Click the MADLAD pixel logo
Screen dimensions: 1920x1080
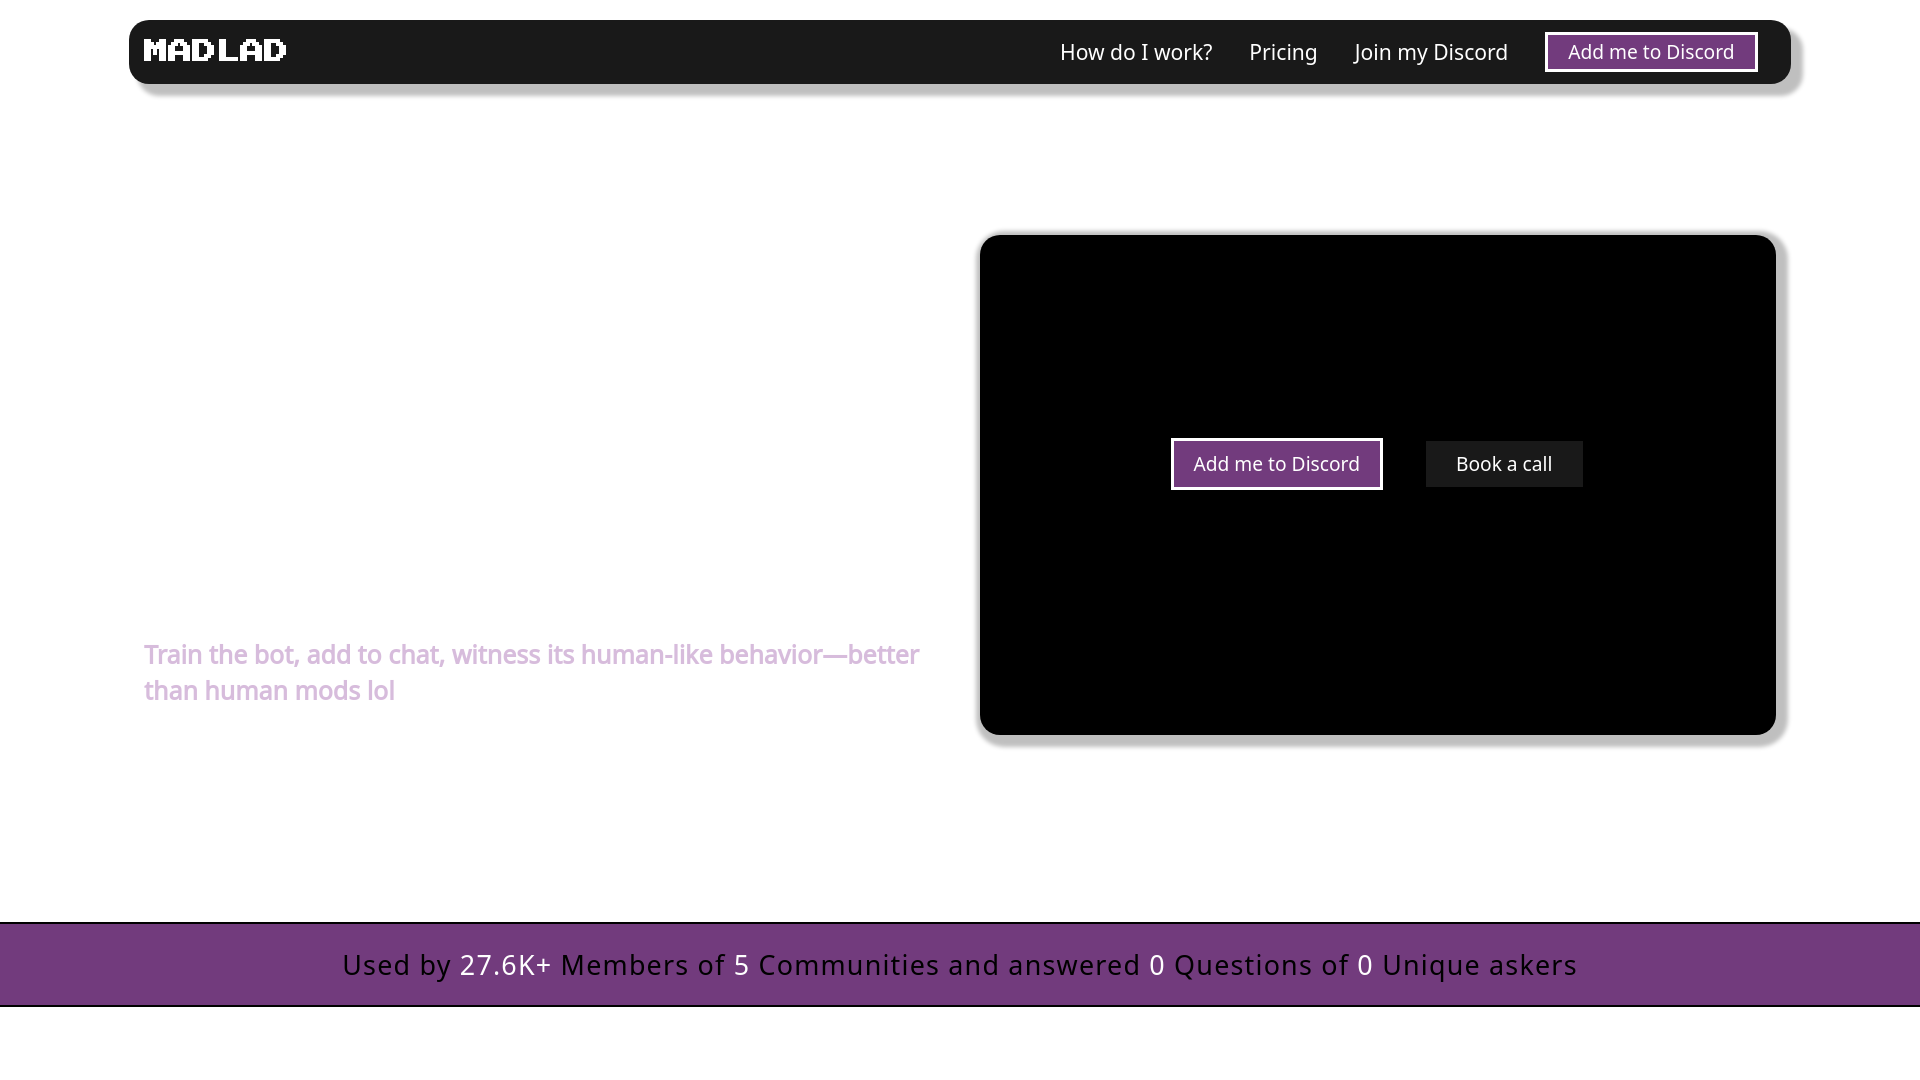pos(215,50)
